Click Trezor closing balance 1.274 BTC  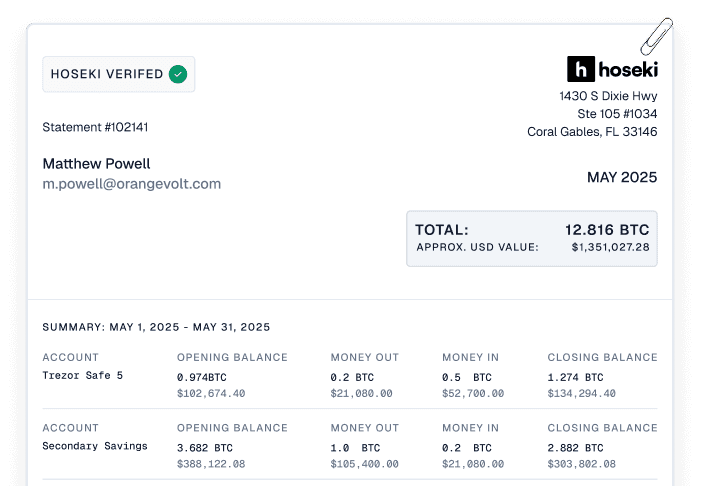click(x=575, y=377)
